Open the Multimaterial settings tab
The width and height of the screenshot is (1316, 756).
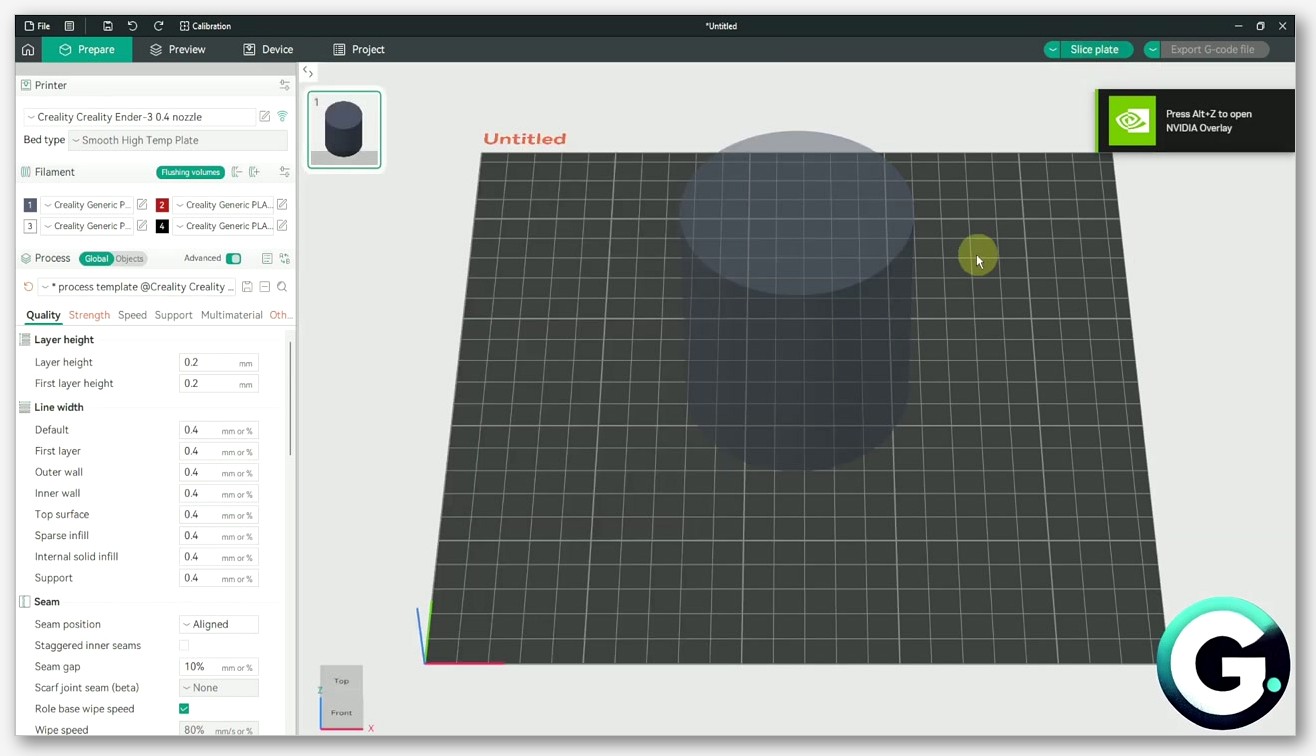coord(231,315)
